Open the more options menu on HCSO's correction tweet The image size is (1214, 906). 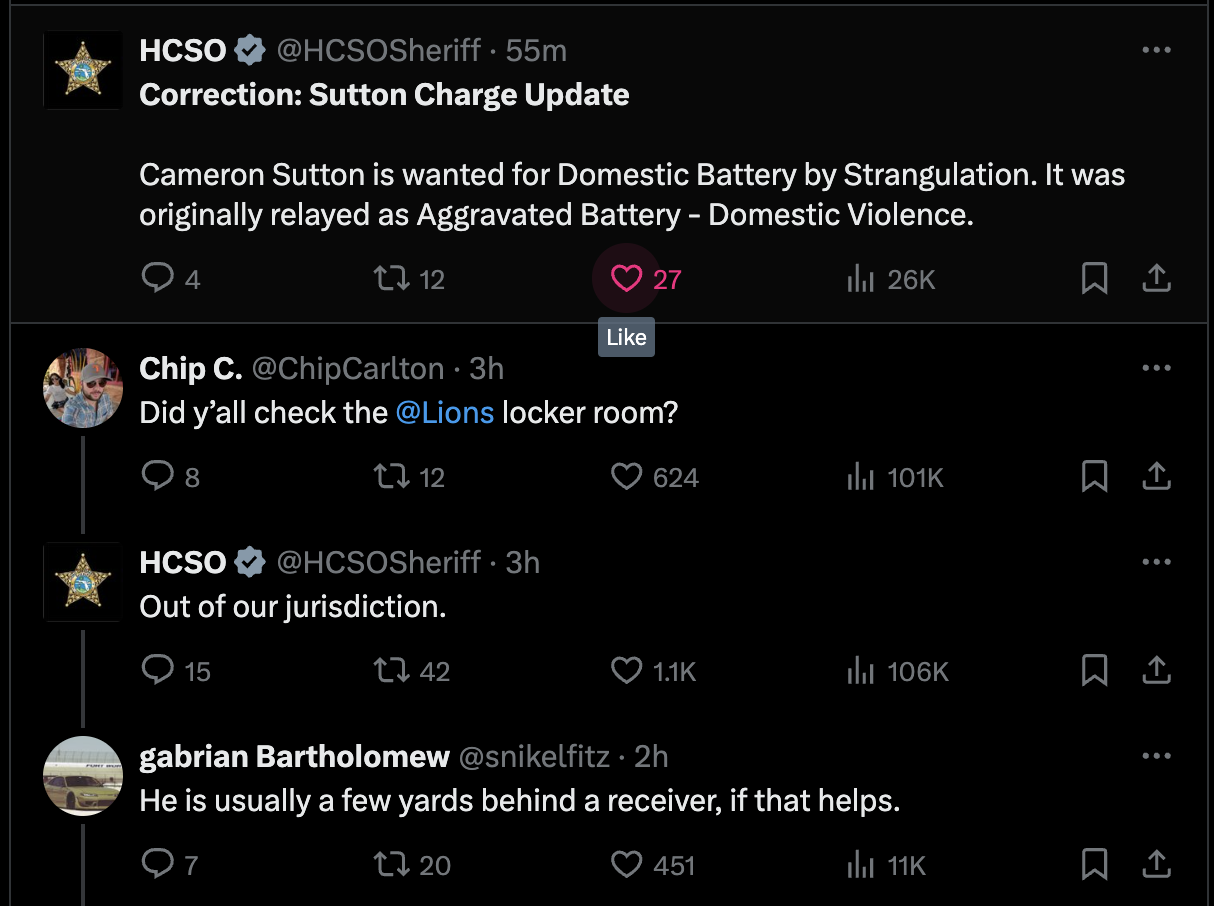point(1156,49)
